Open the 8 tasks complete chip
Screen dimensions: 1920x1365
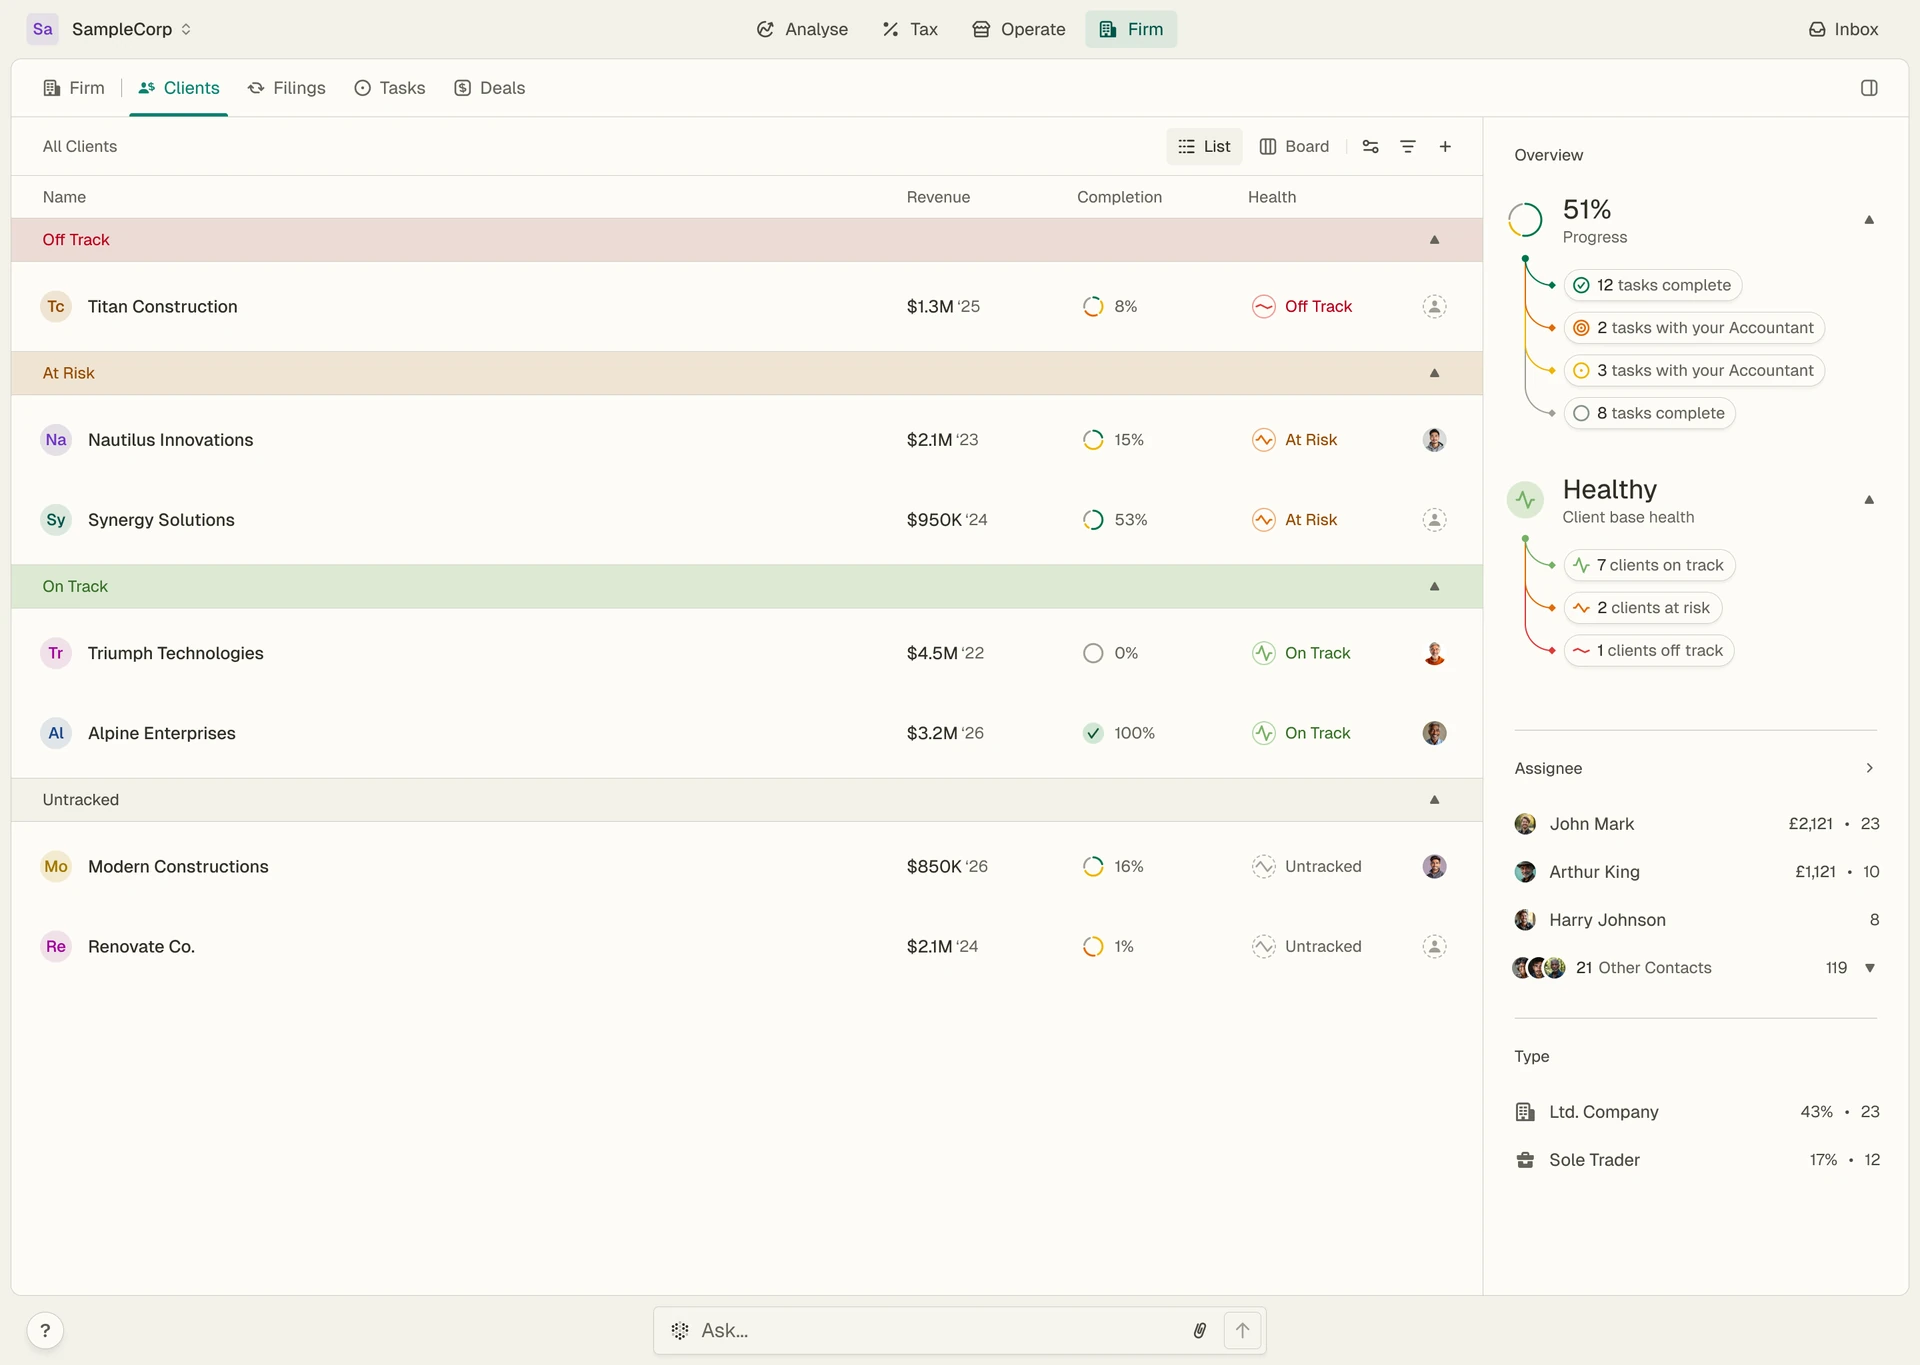pyautogui.click(x=1649, y=413)
